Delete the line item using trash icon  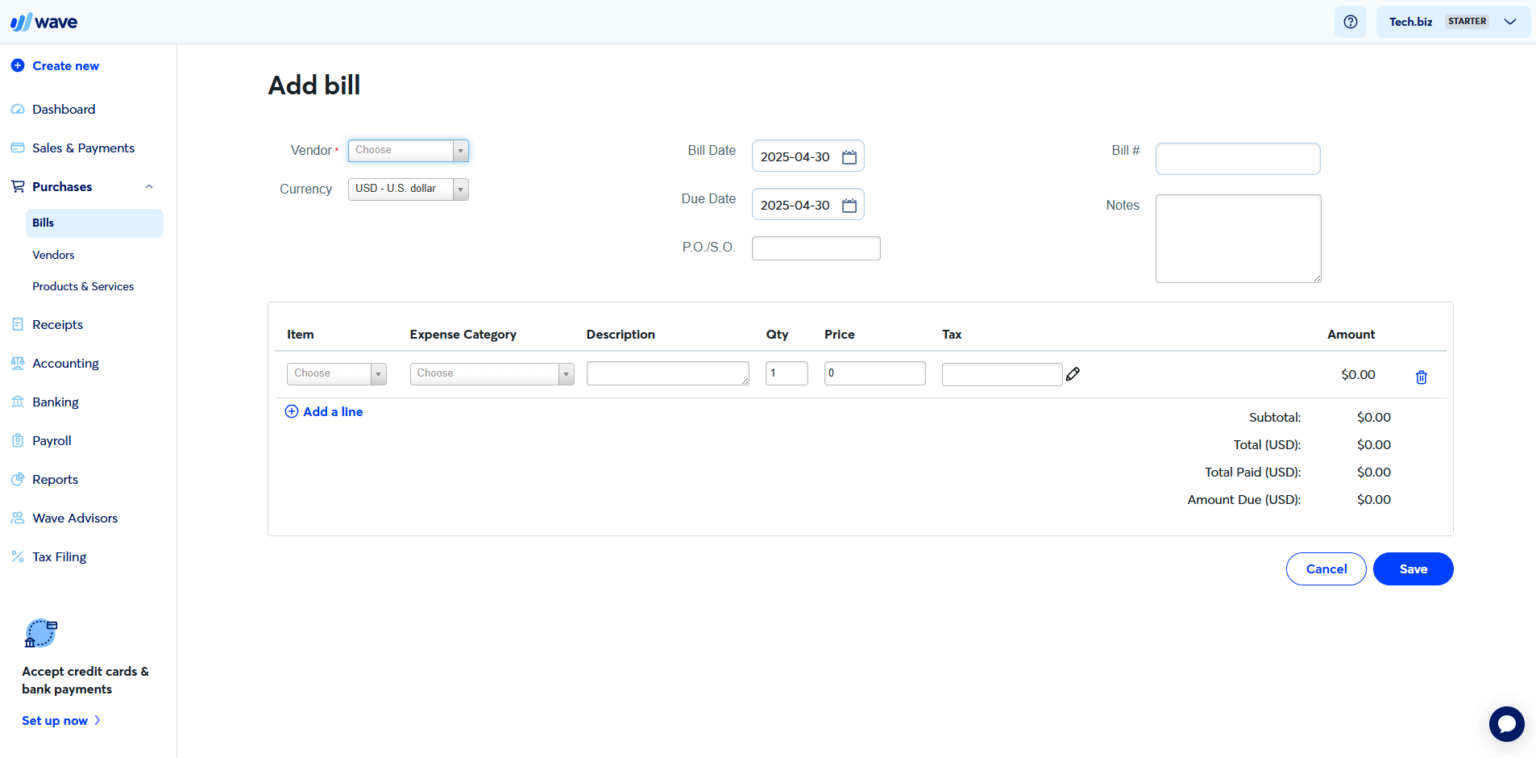(x=1421, y=377)
